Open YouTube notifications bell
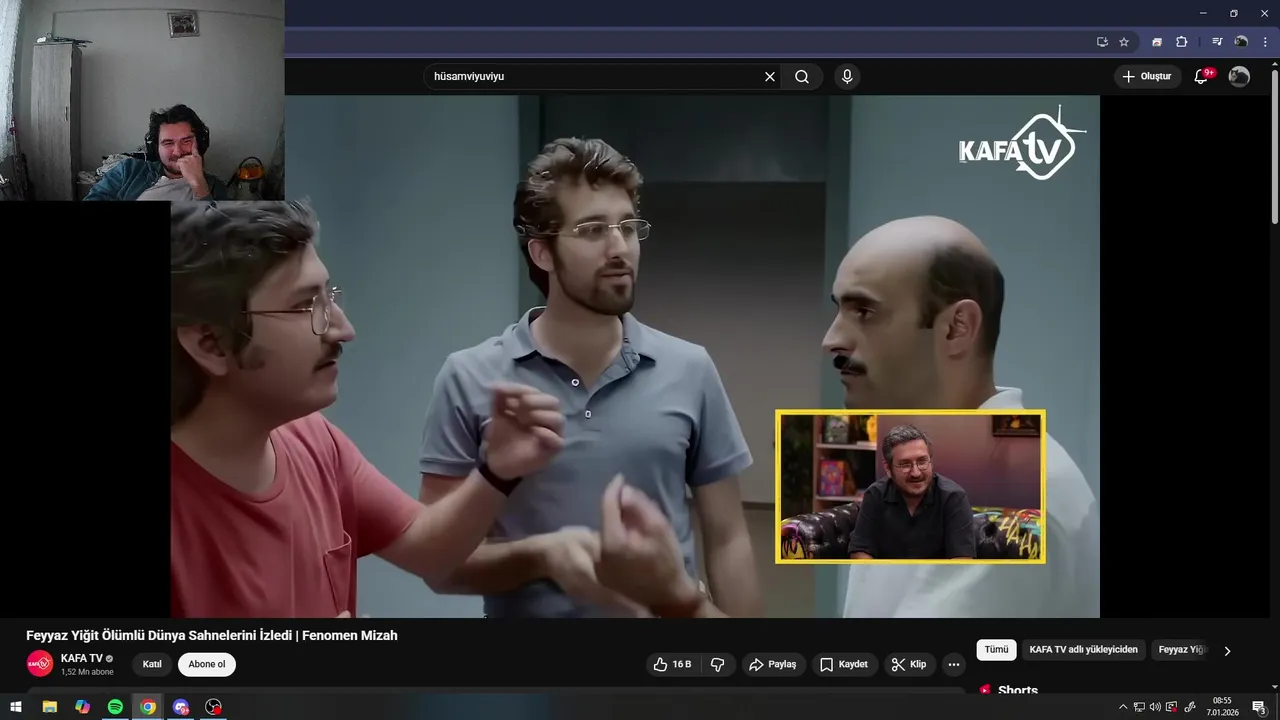Image resolution: width=1280 pixels, height=720 pixels. (x=1202, y=76)
